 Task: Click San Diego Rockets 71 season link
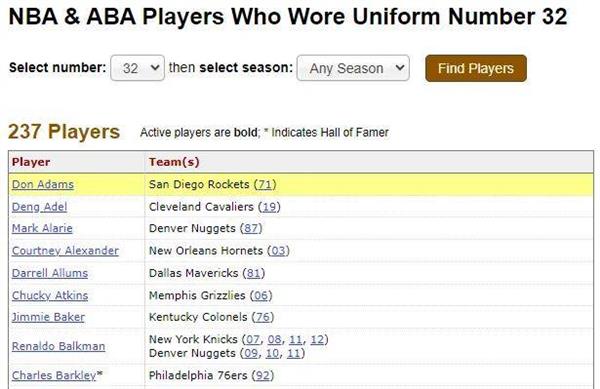click(x=265, y=184)
